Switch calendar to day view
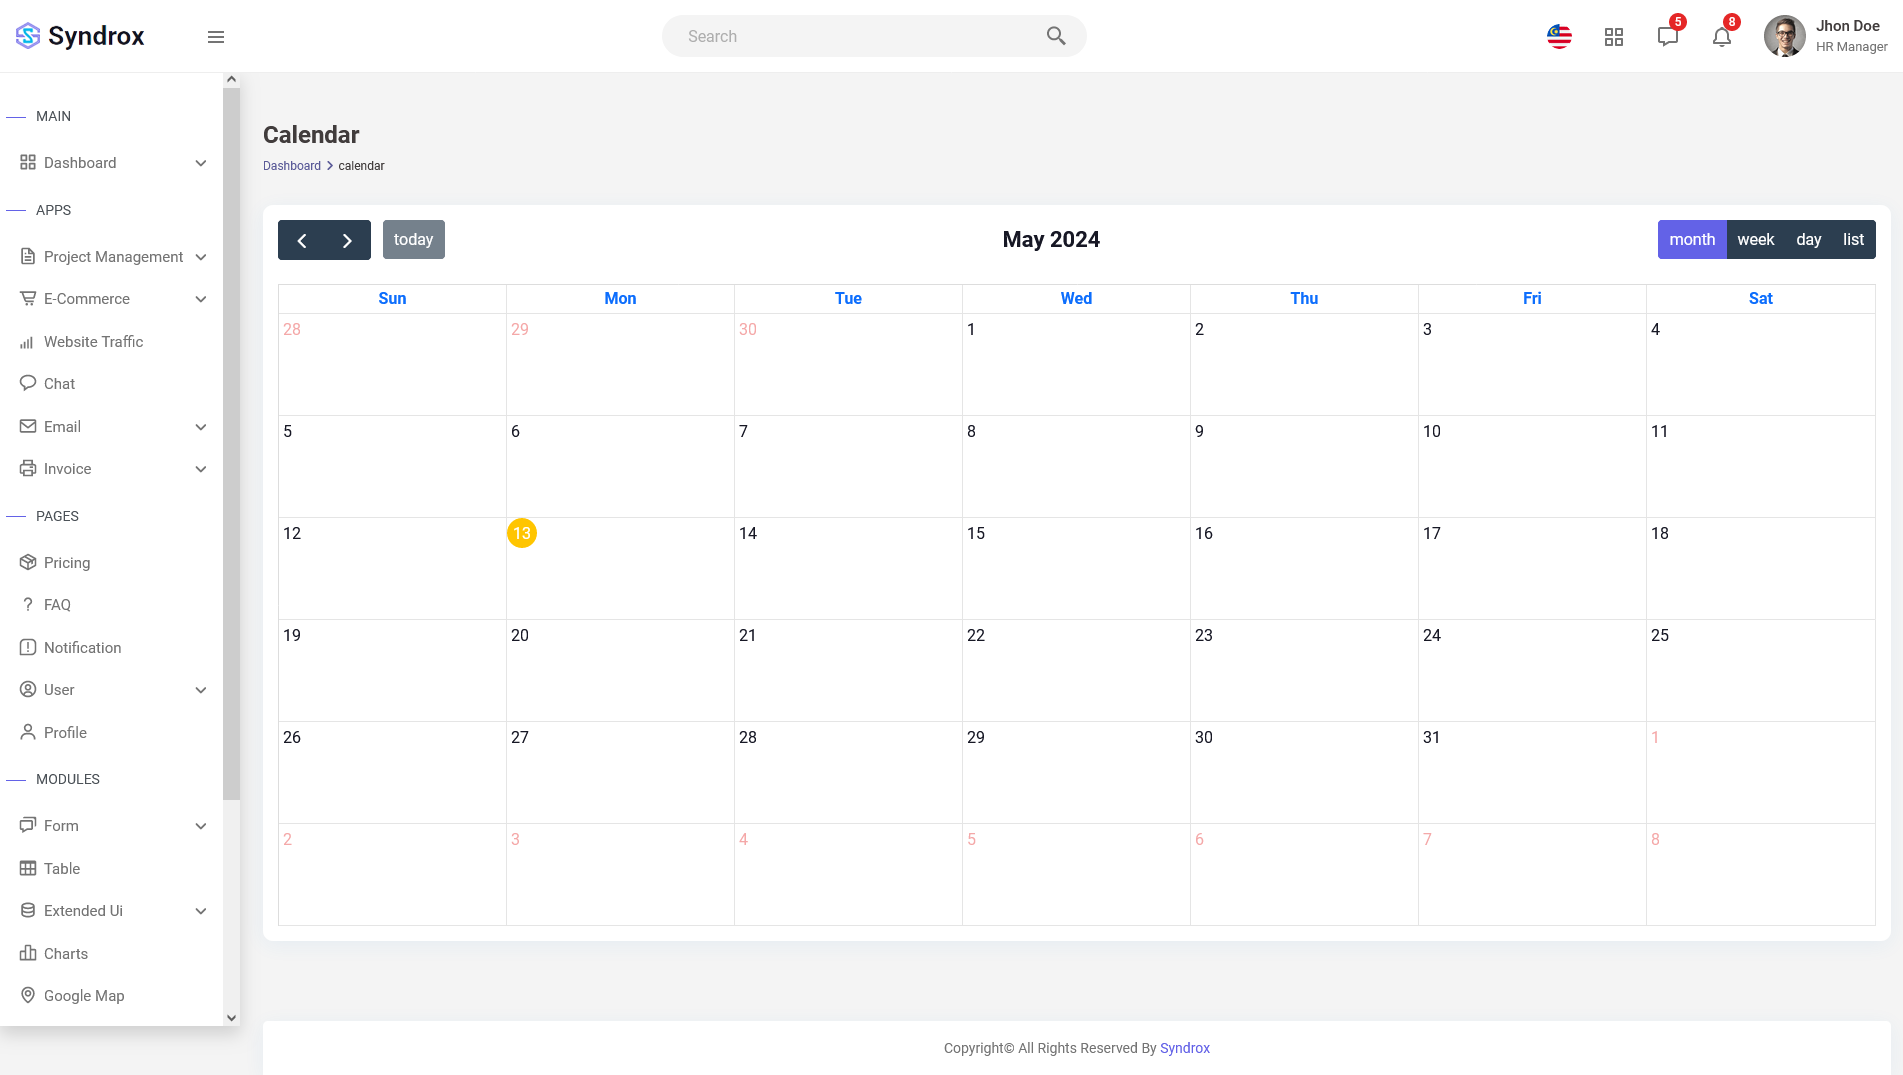Image resolution: width=1903 pixels, height=1075 pixels. pos(1808,240)
